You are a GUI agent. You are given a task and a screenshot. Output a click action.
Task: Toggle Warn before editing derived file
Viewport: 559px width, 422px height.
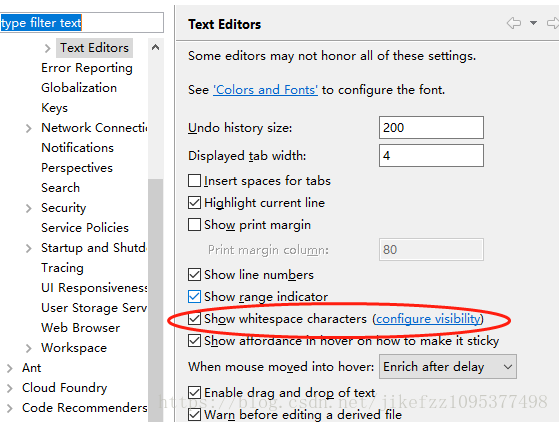point(194,415)
